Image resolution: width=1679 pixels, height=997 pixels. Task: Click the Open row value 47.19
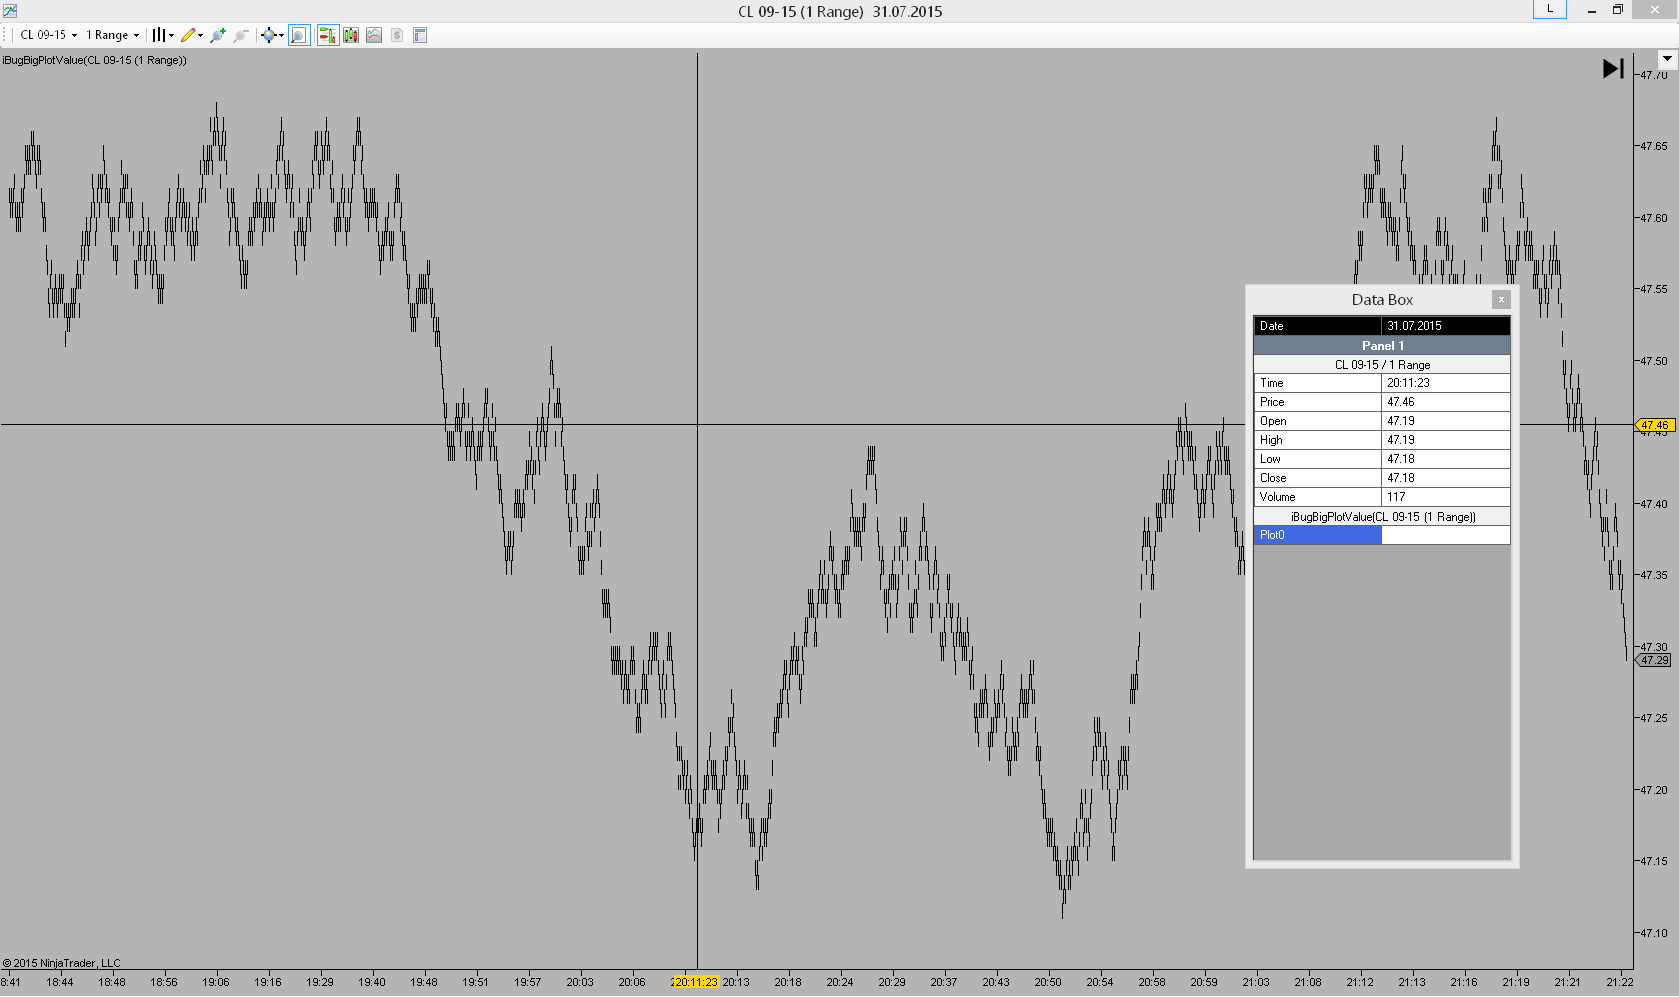pos(1401,421)
